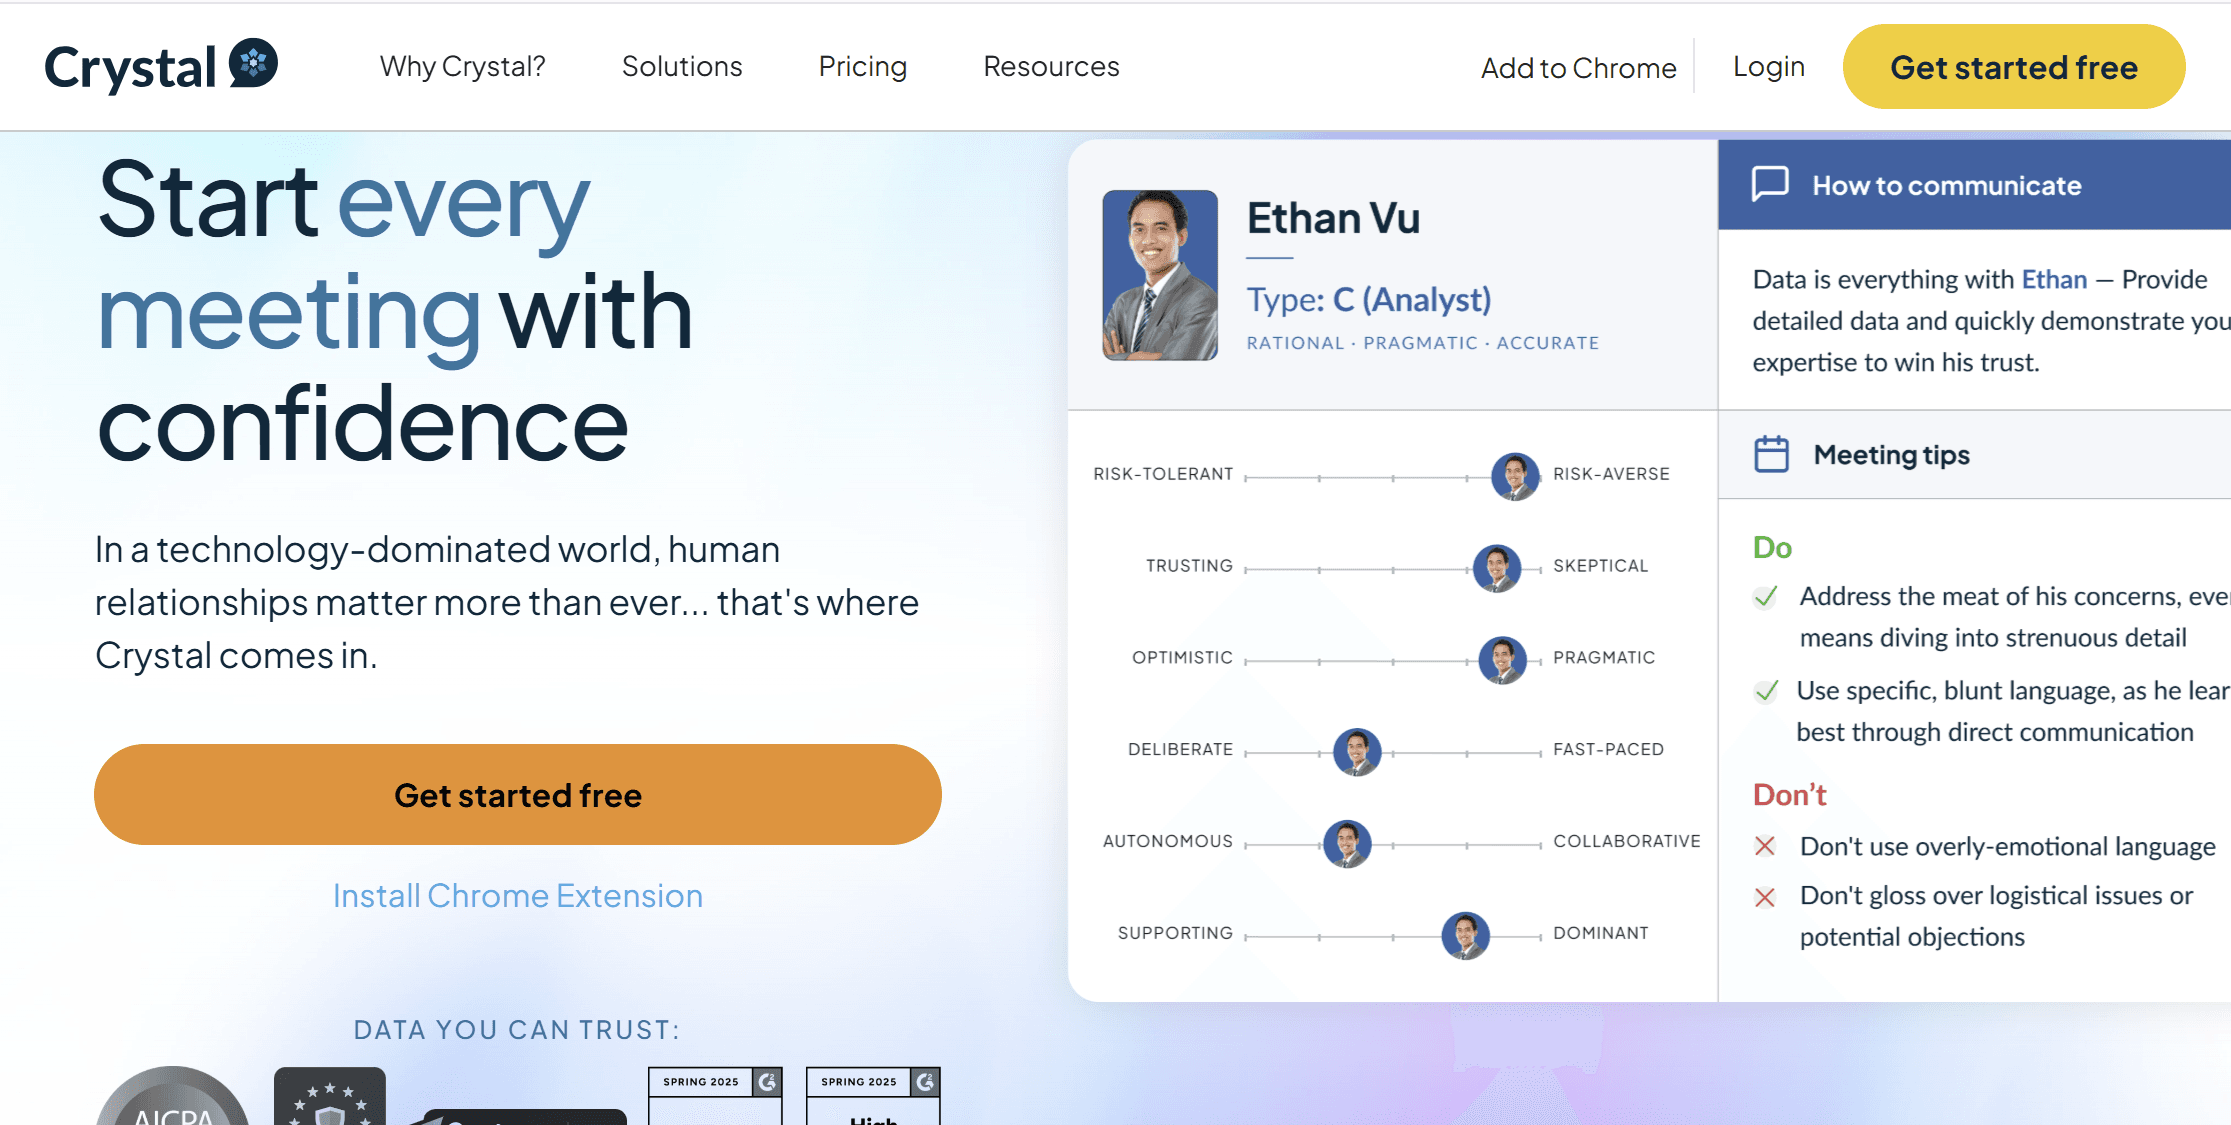Click the green Do heading
The image size is (2231, 1125).
point(1772,547)
